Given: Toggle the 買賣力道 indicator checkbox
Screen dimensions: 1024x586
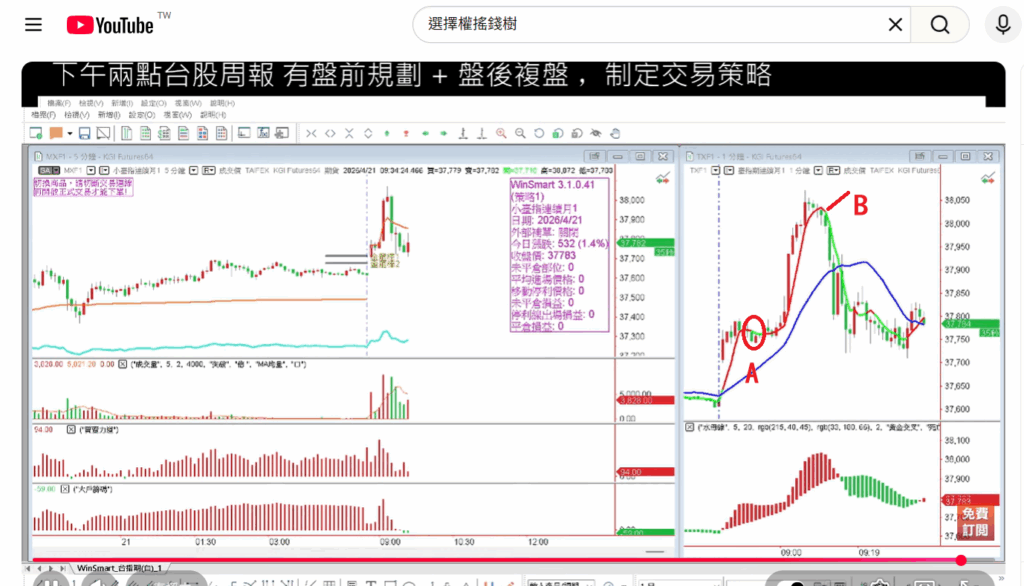Looking at the screenshot, I should [70, 430].
